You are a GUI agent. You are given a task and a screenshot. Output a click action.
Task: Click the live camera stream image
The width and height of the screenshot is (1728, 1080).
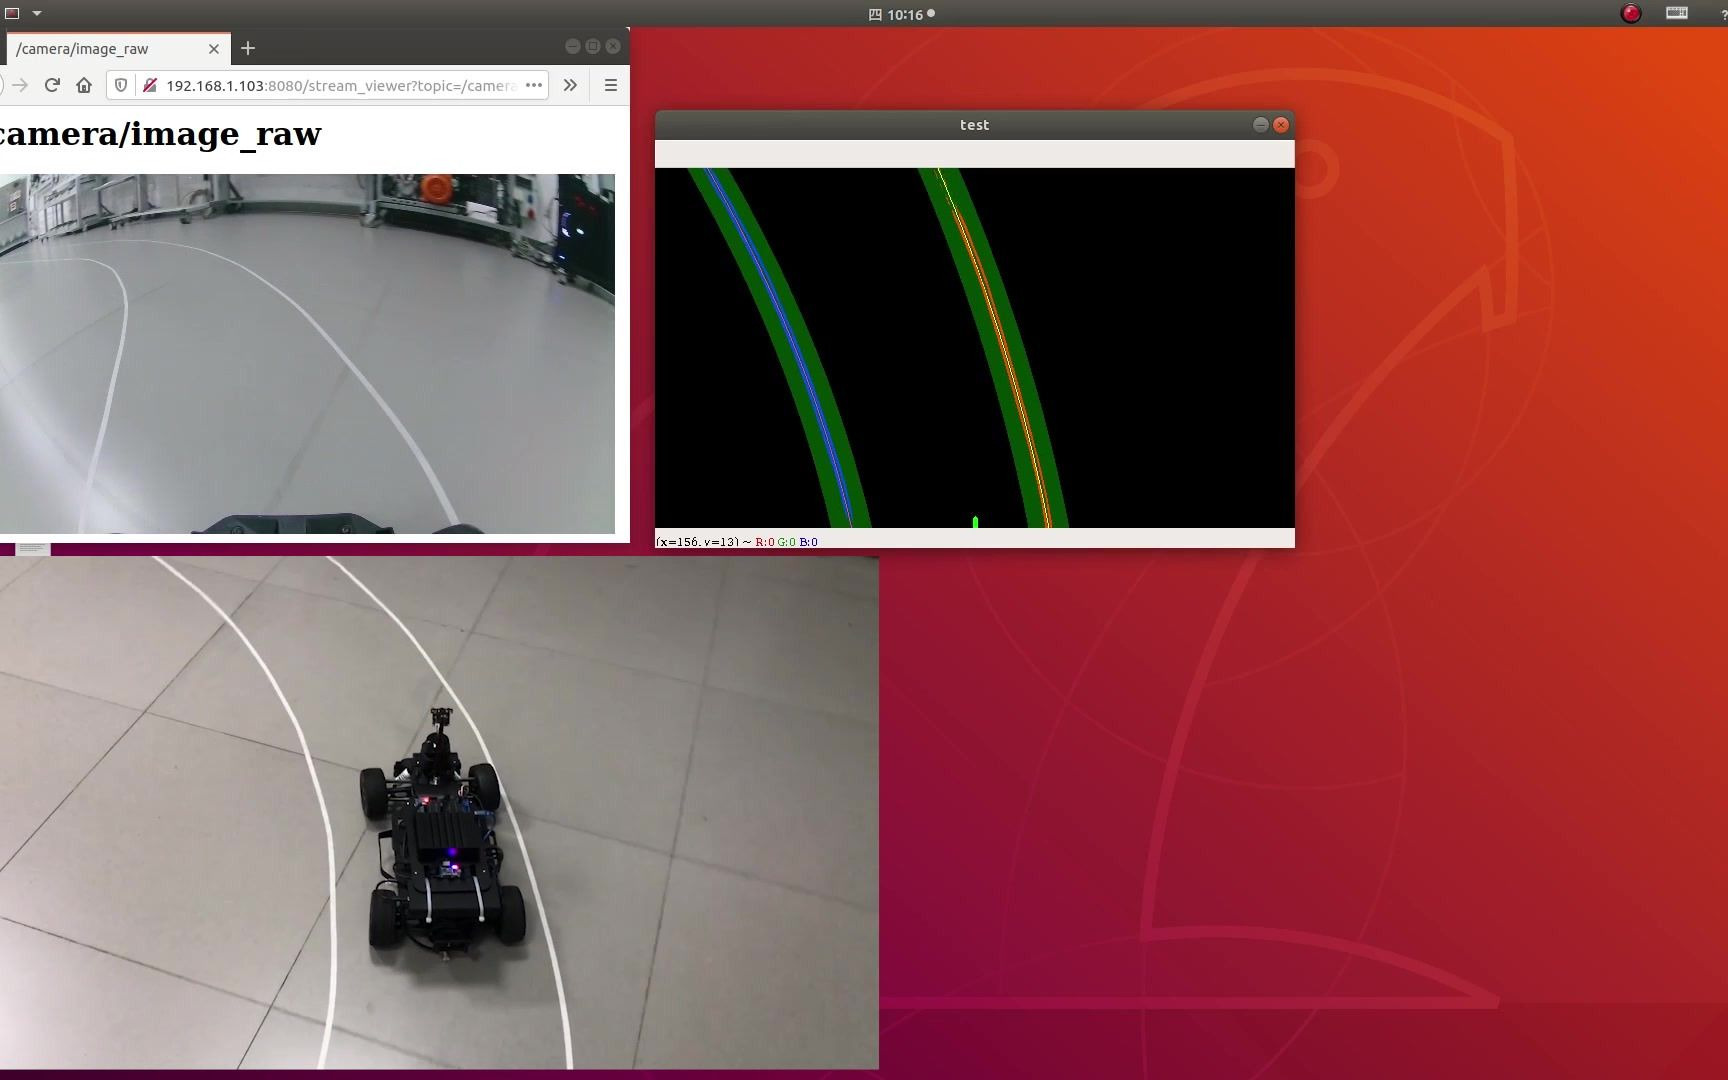[307, 354]
